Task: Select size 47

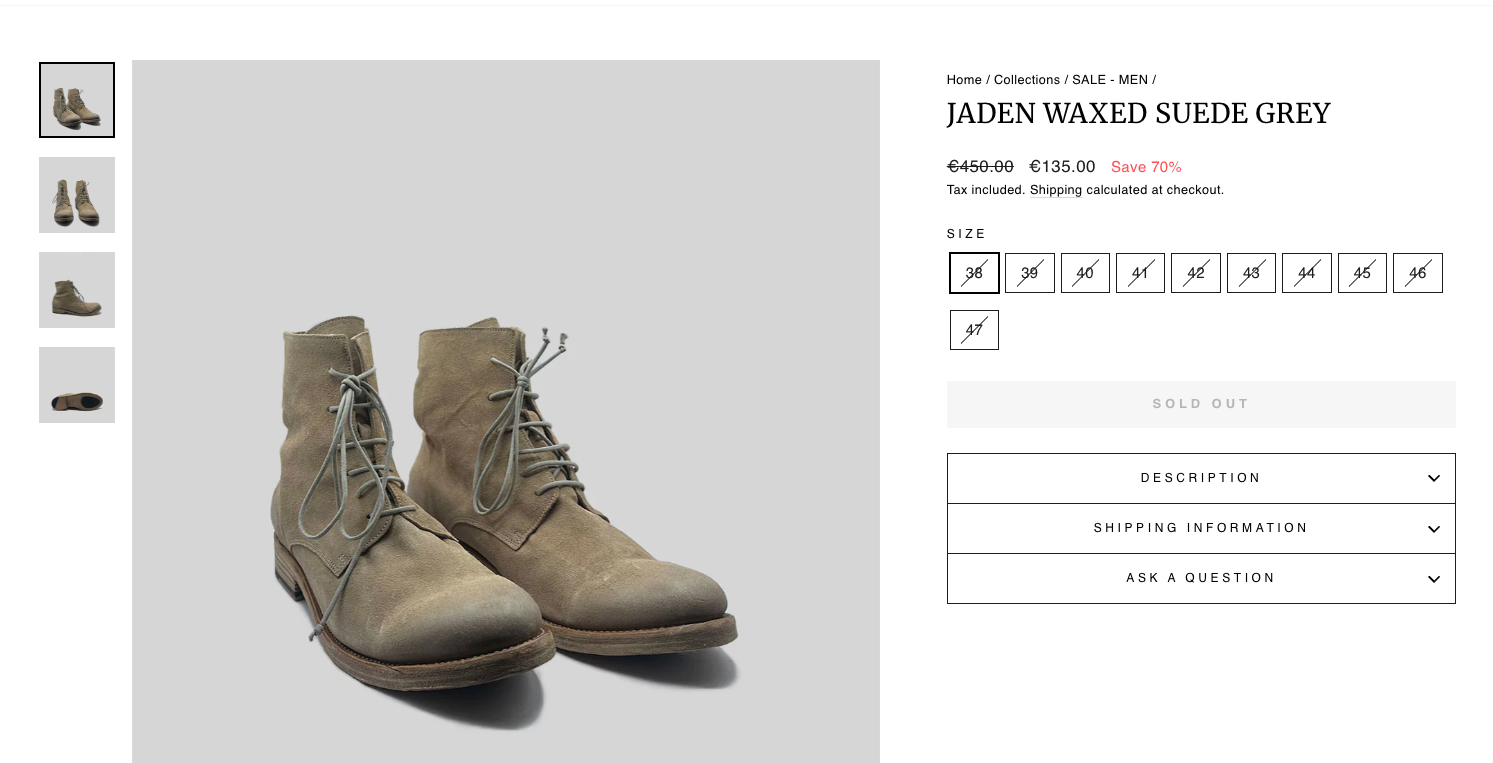Action: (974, 330)
